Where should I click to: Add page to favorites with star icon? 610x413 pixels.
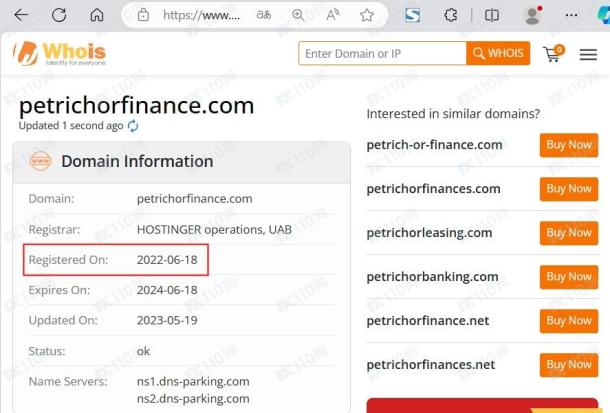(x=366, y=15)
